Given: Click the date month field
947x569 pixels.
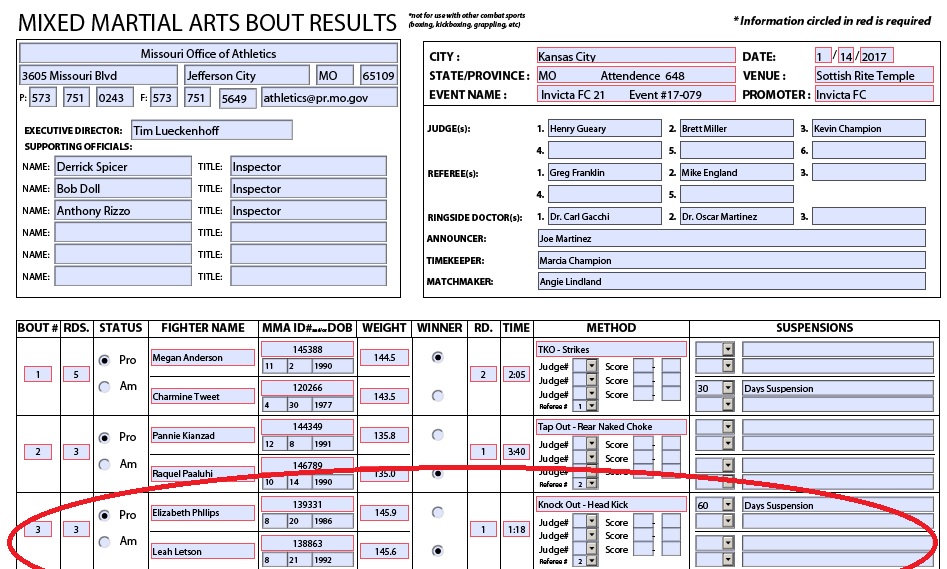Looking at the screenshot, I should (x=823, y=56).
